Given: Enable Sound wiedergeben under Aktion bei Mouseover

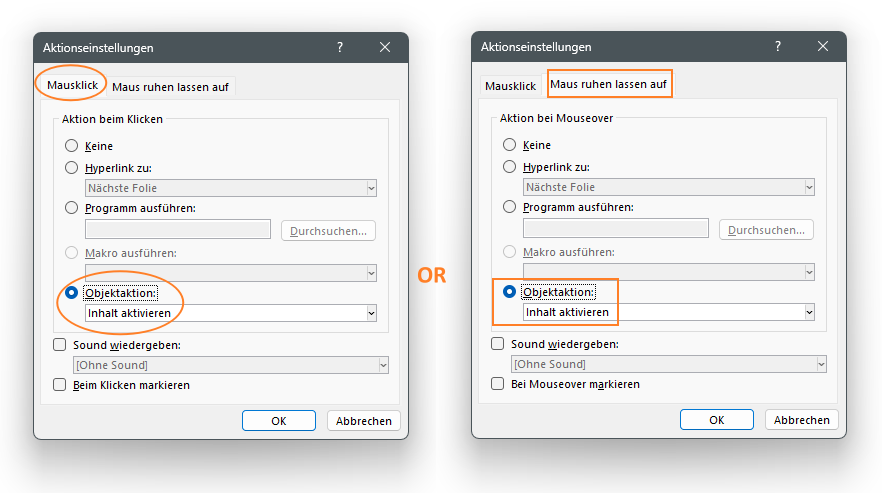Looking at the screenshot, I should (x=497, y=344).
